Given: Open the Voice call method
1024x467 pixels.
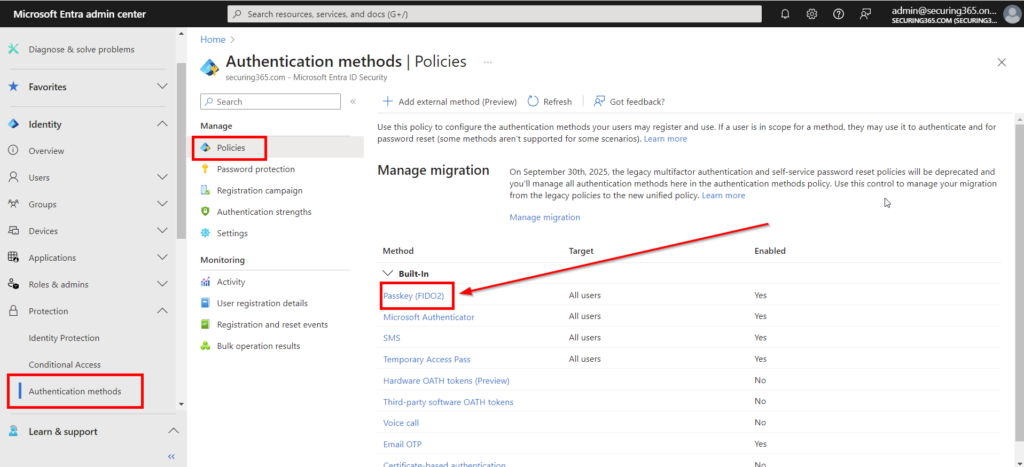Looking at the screenshot, I should [401, 423].
